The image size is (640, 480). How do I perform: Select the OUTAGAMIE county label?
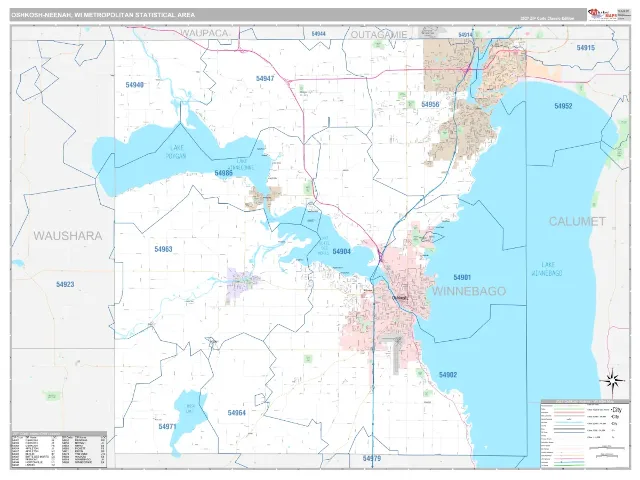(379, 35)
